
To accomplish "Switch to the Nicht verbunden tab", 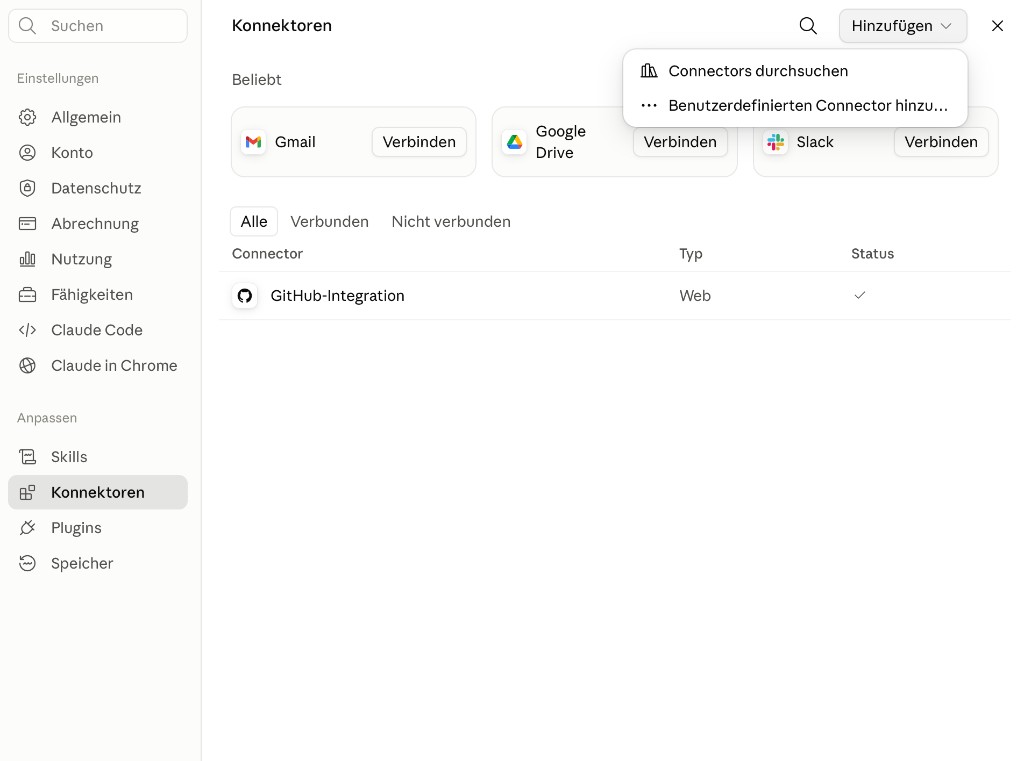I will click(x=451, y=221).
